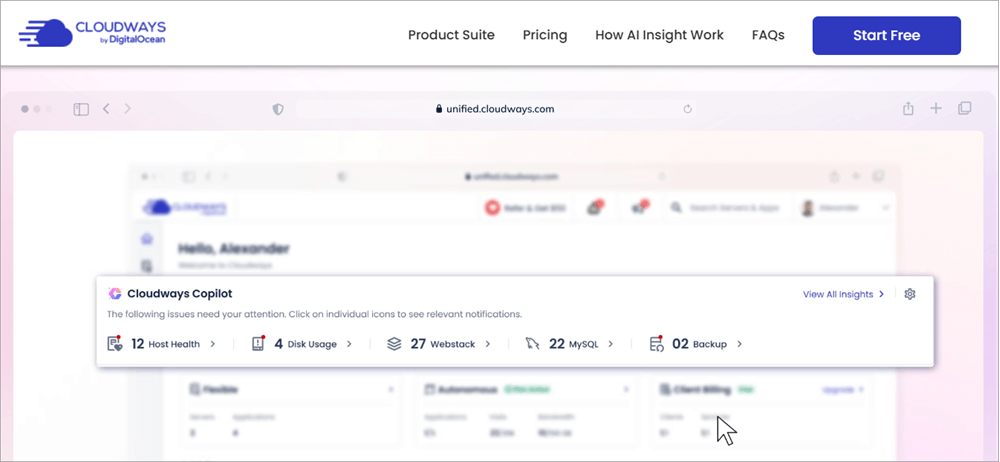Go to the Pricing page
Image resolution: width=1000 pixels, height=462 pixels.
pyautogui.click(x=545, y=35)
